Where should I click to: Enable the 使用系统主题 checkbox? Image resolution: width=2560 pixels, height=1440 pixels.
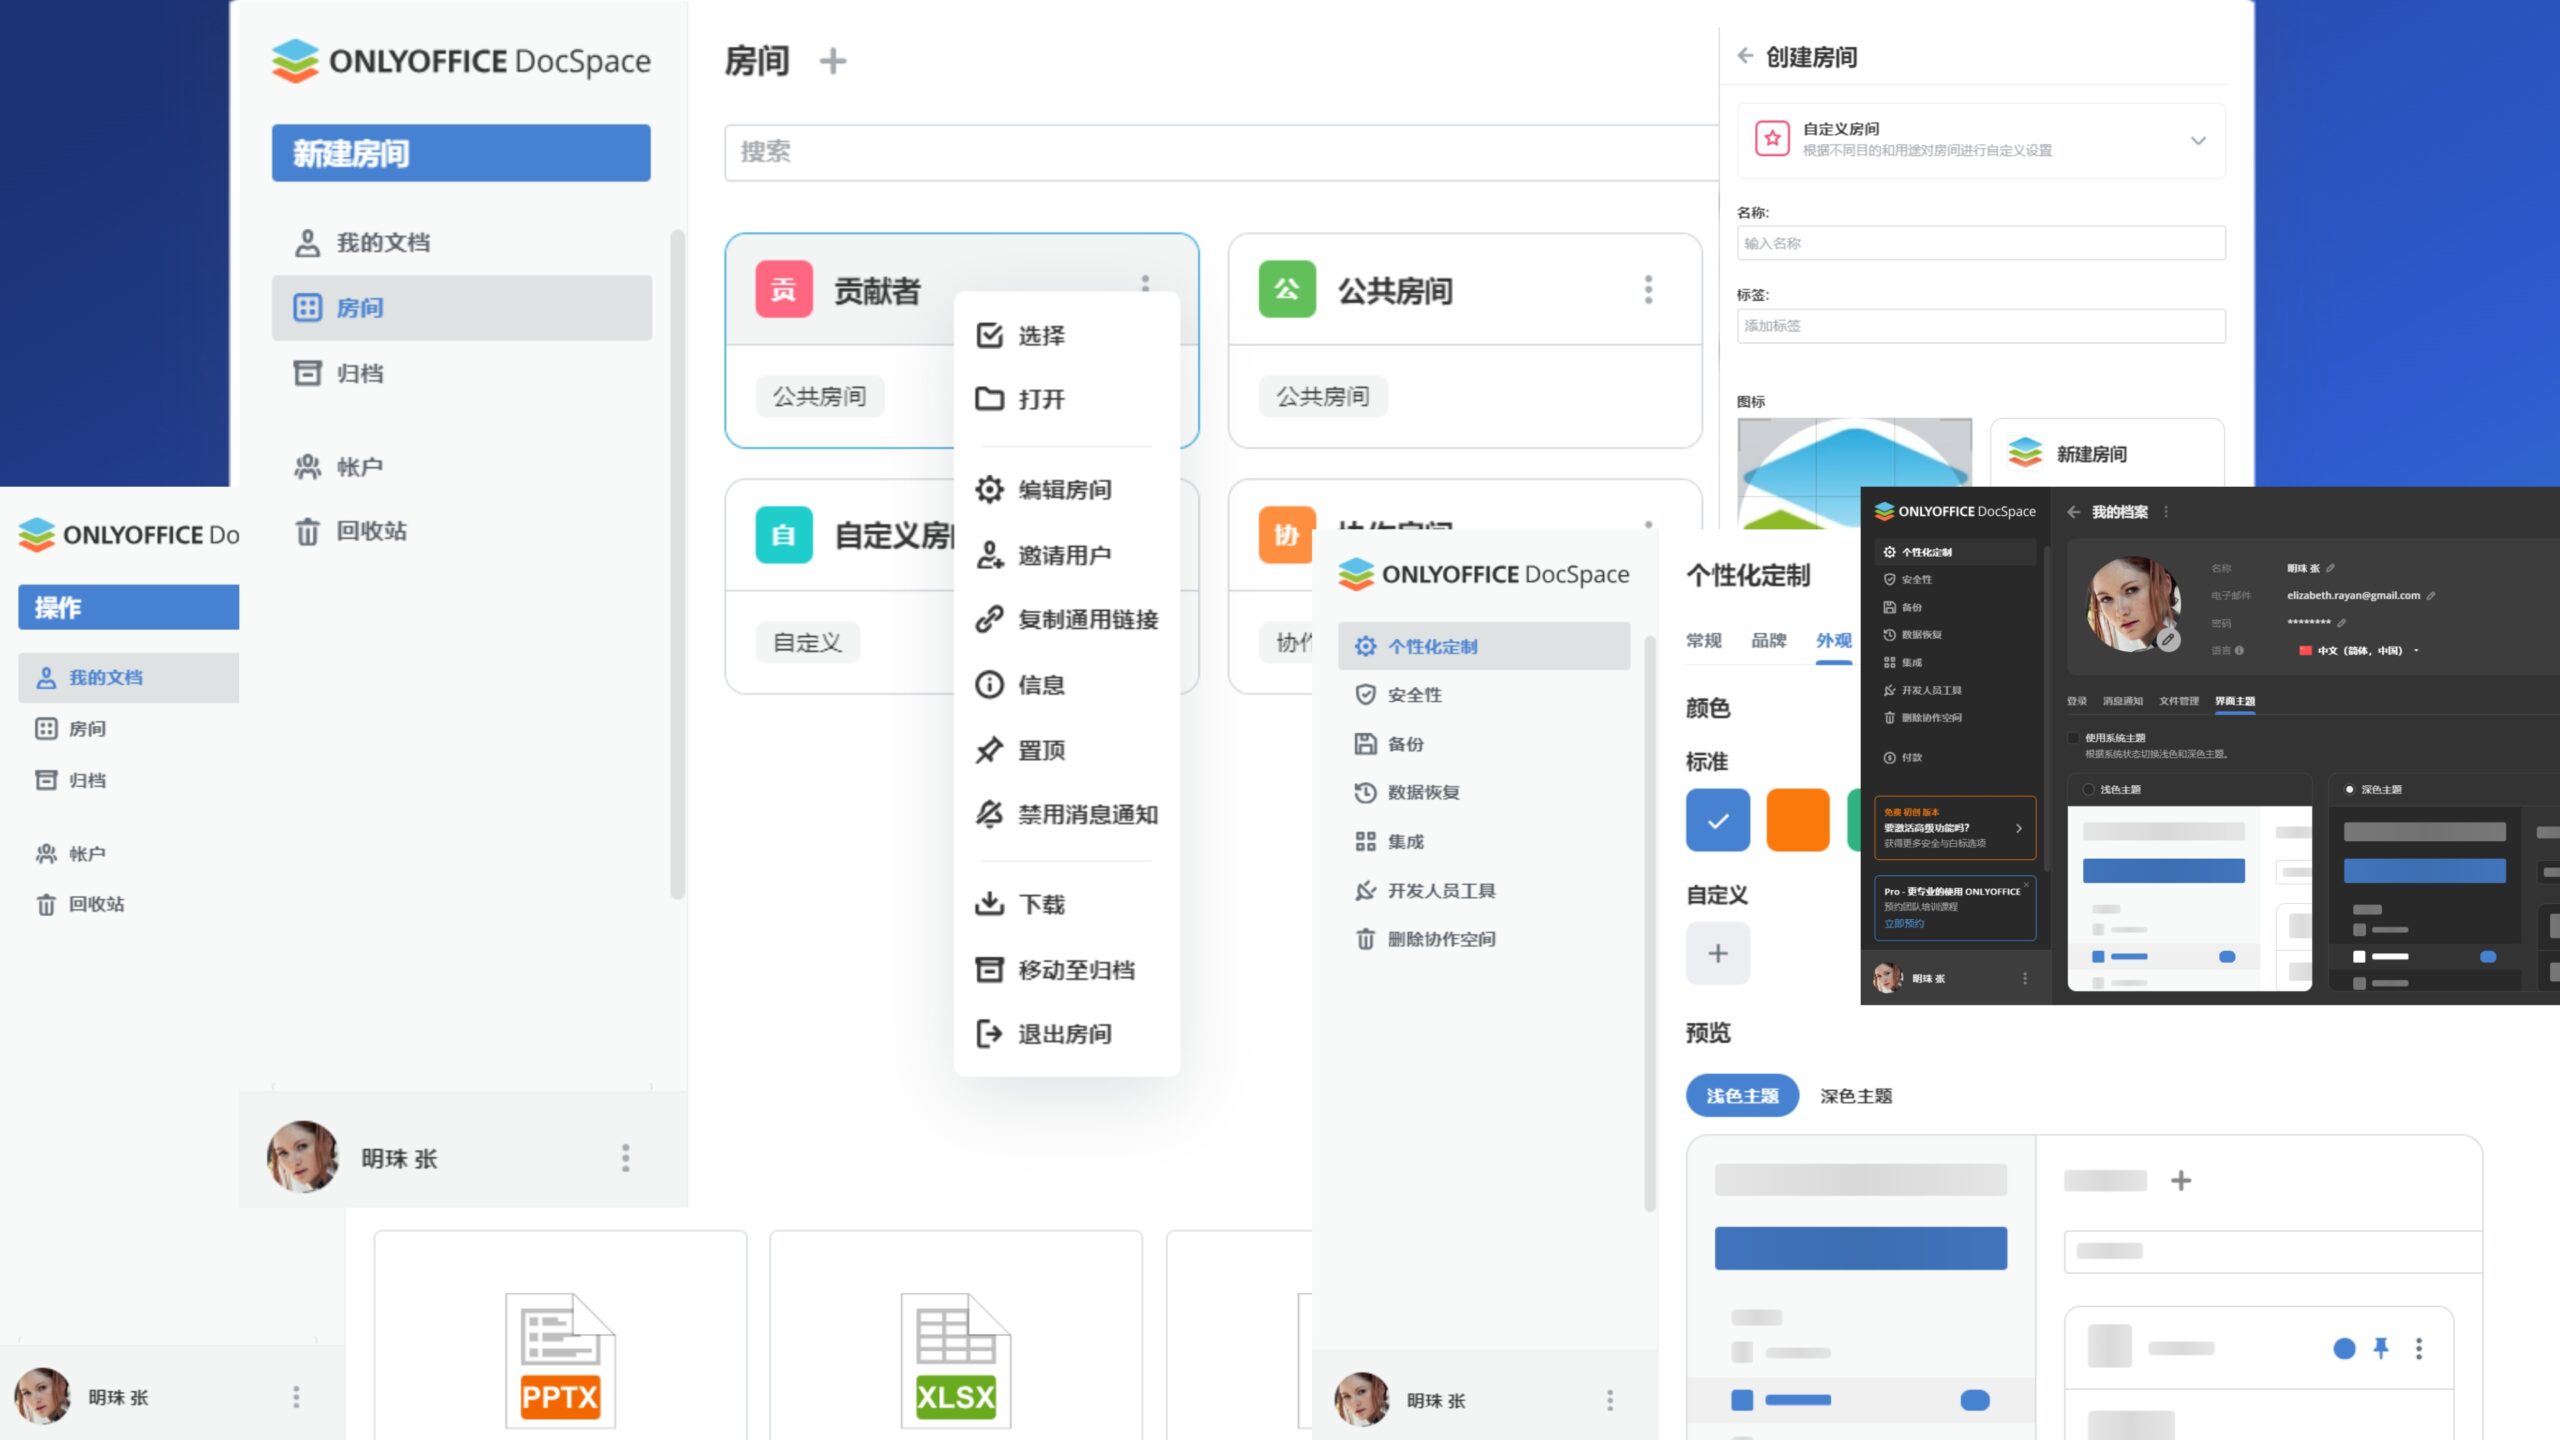click(x=2074, y=736)
